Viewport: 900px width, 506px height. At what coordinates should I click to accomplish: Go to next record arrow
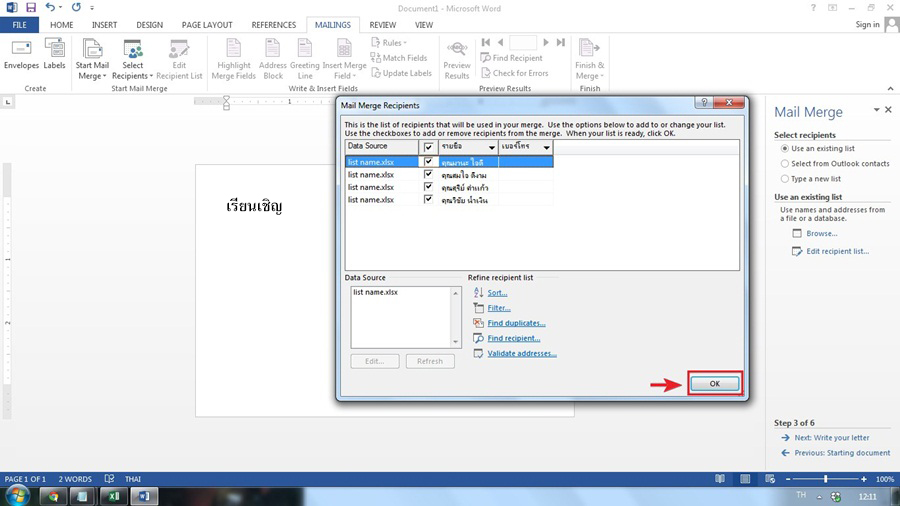point(546,42)
